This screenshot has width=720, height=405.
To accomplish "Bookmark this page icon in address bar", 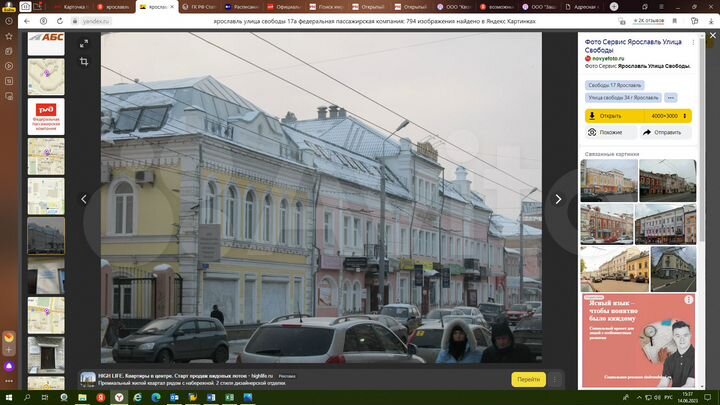I will (675, 21).
